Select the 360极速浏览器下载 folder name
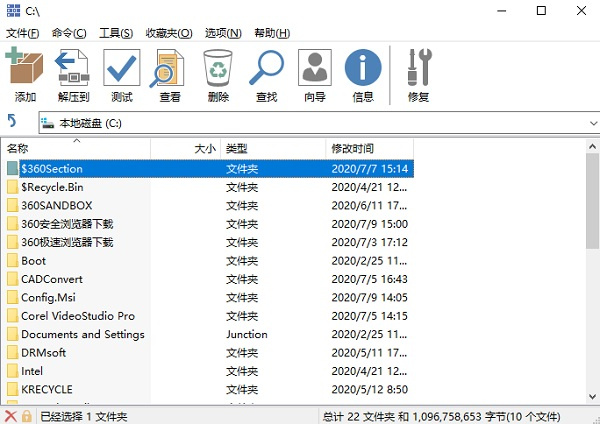This screenshot has height=424, width=600. coord(67,242)
